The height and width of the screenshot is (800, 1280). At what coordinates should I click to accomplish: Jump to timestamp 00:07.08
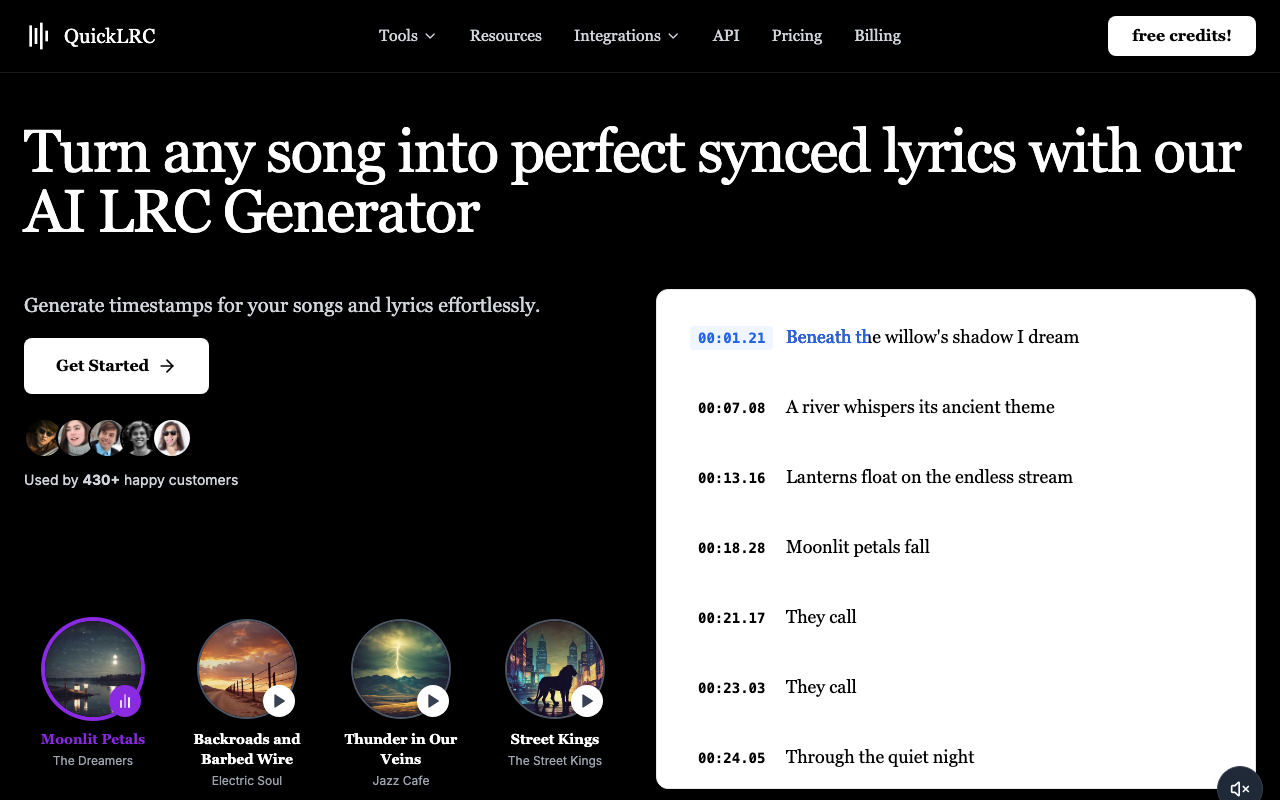(732, 408)
